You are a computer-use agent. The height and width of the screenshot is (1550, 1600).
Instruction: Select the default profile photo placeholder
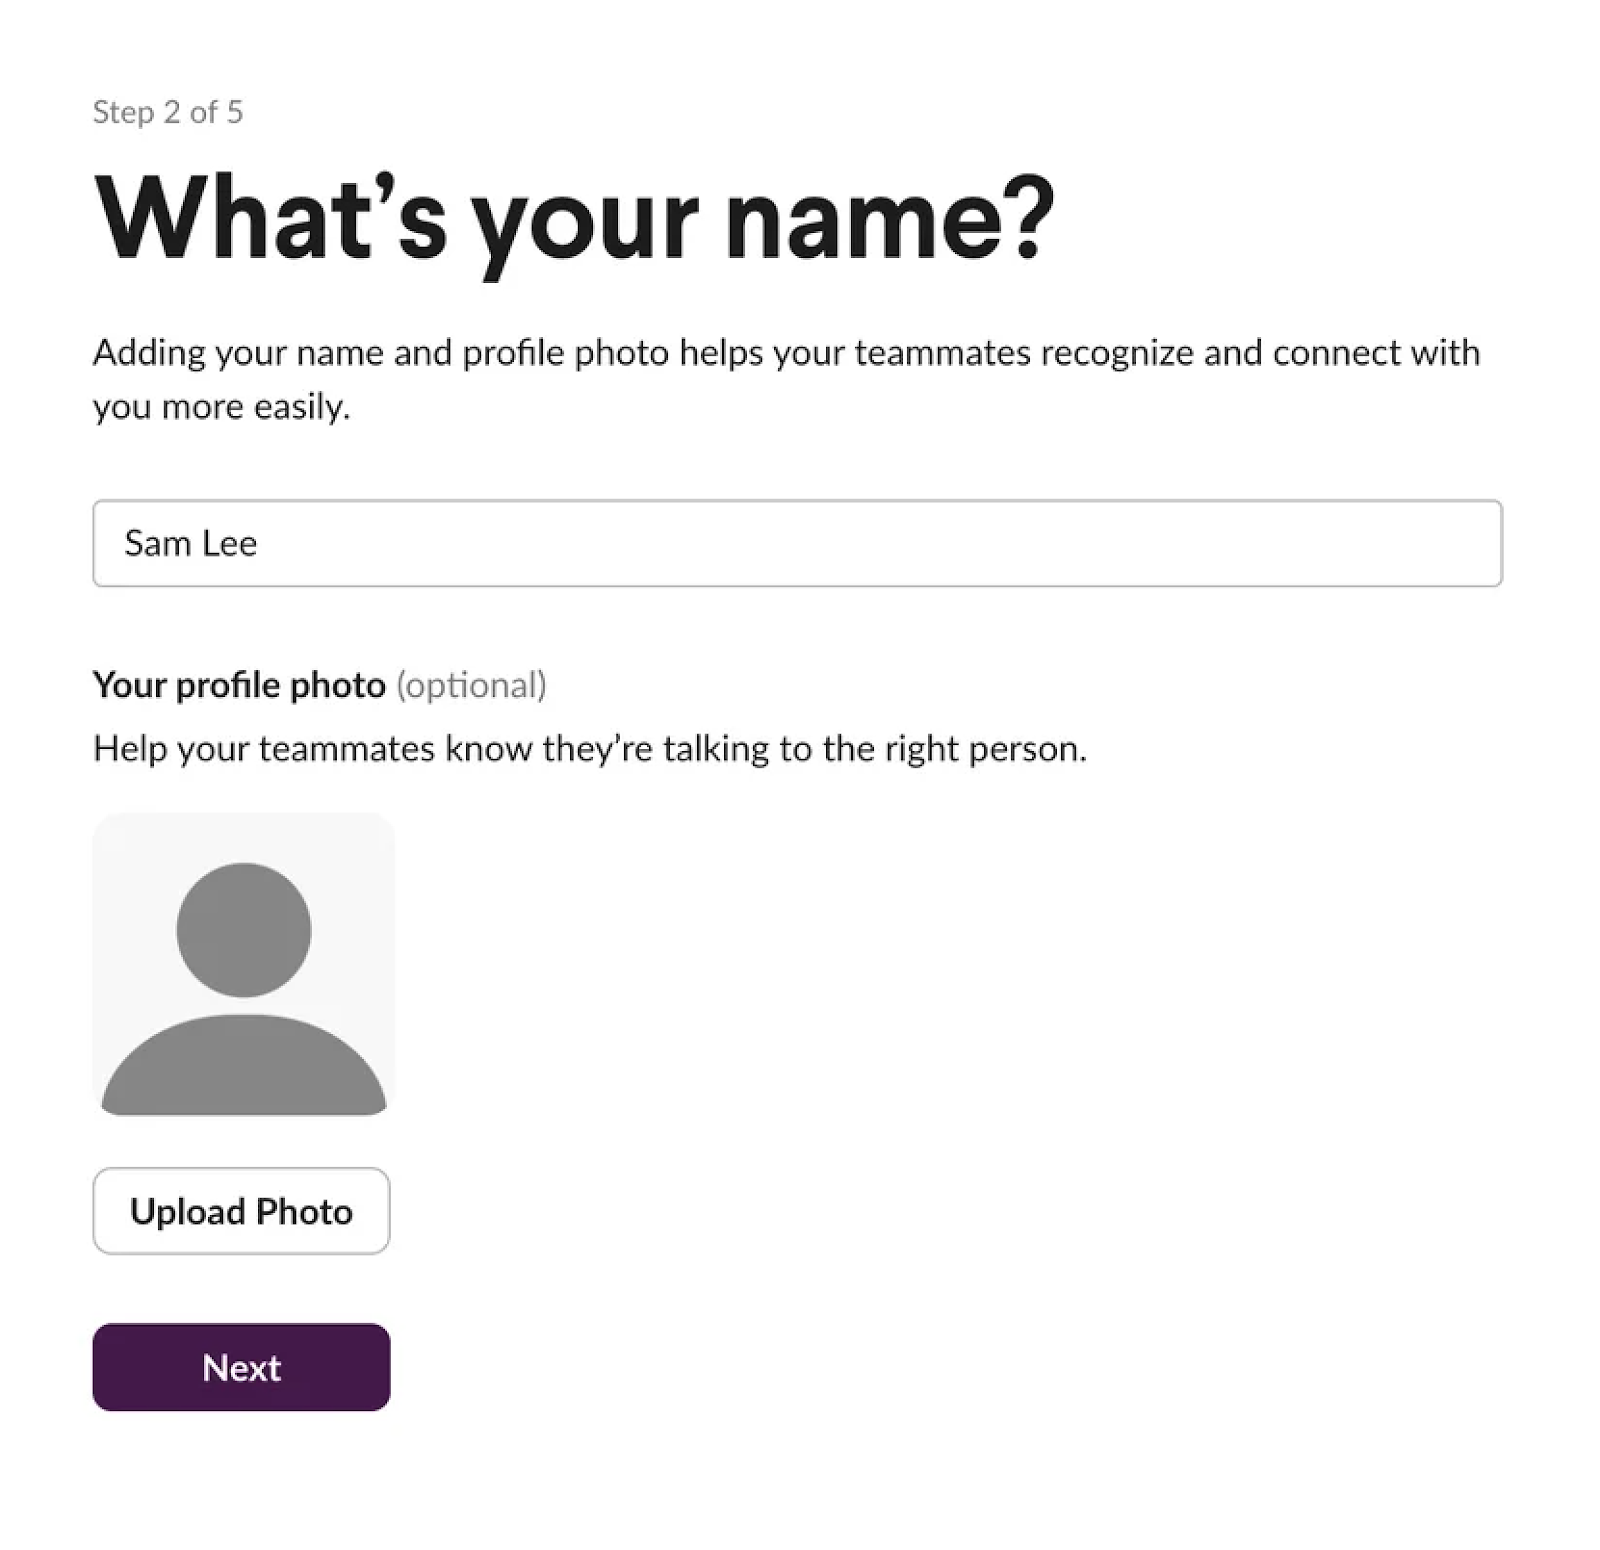(x=243, y=963)
